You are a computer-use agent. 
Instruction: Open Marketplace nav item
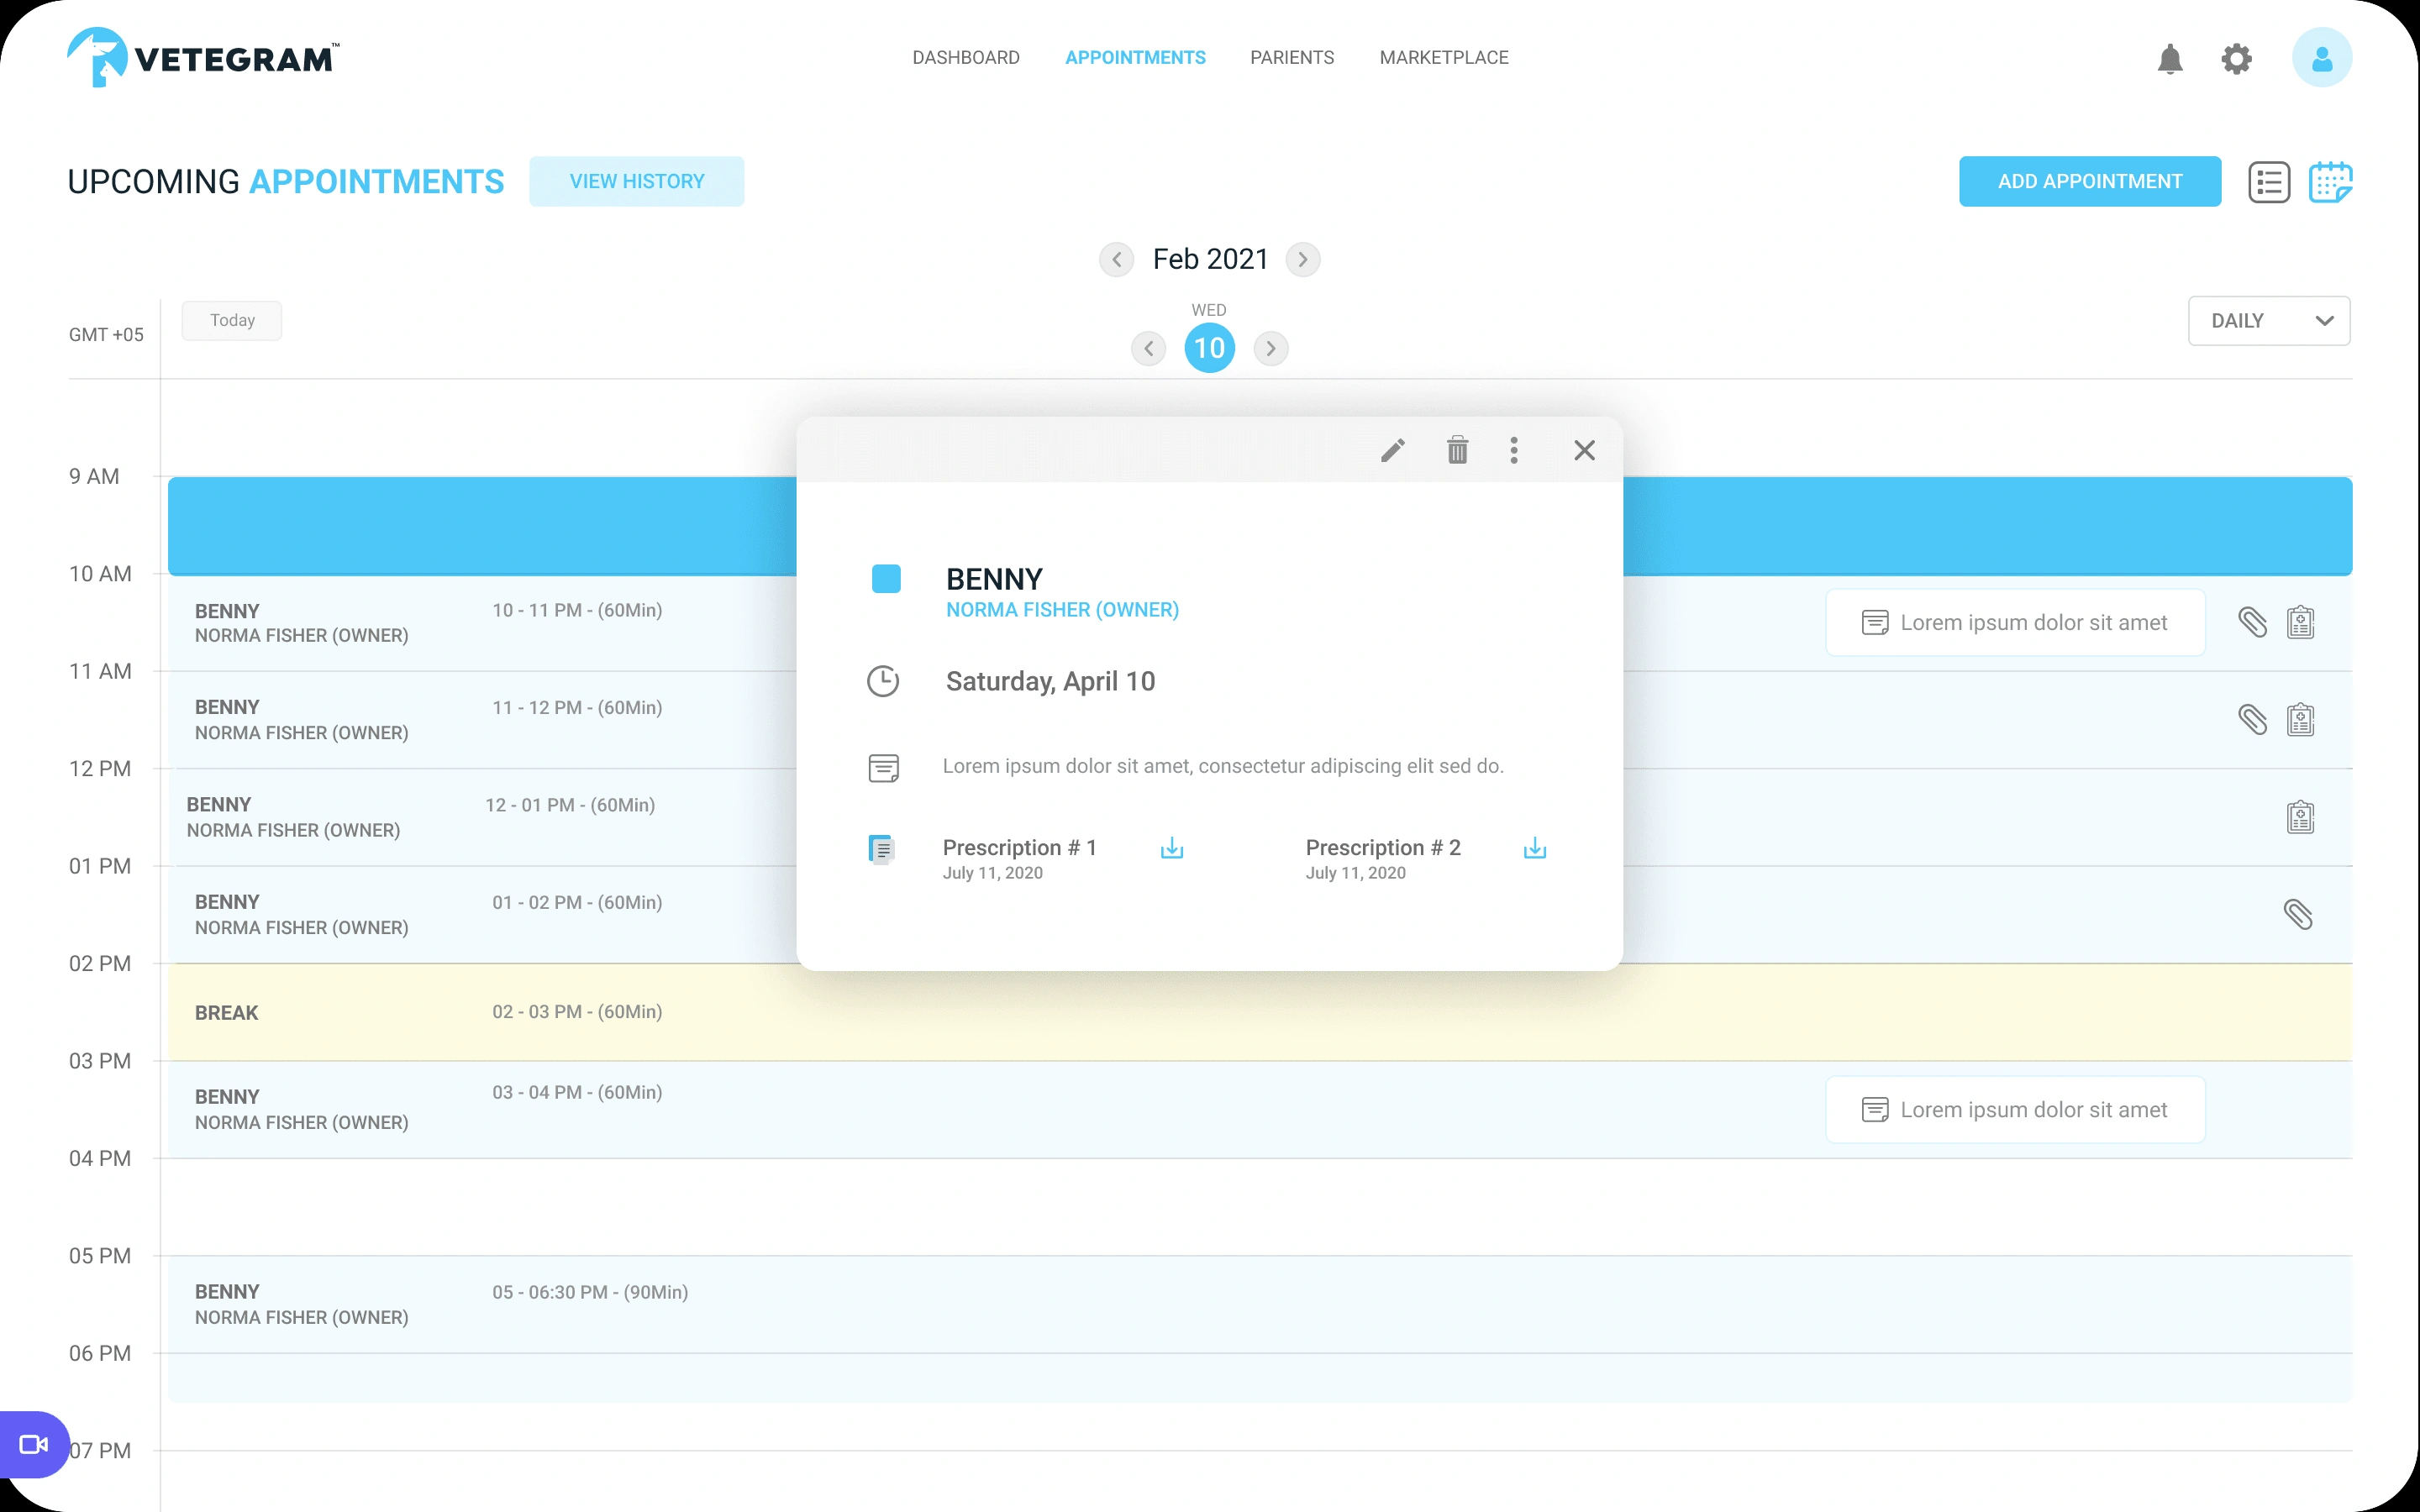coord(1443,58)
